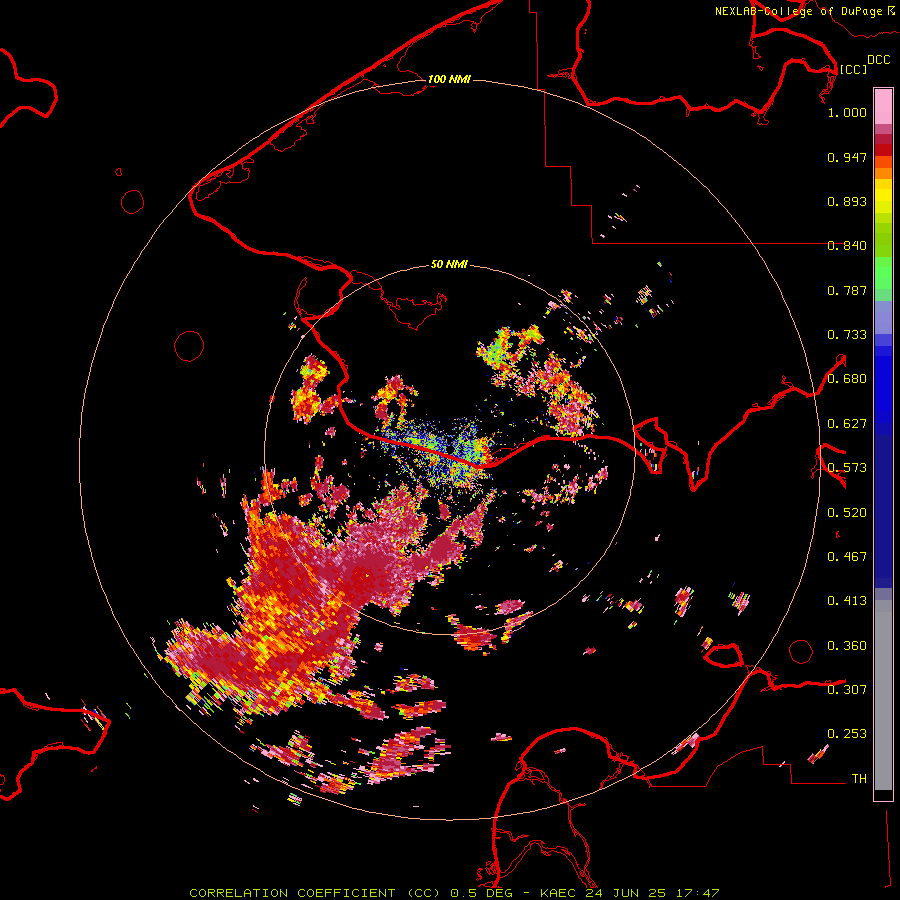
Task: Click the 100 NMI range ring label
Action: point(449,79)
